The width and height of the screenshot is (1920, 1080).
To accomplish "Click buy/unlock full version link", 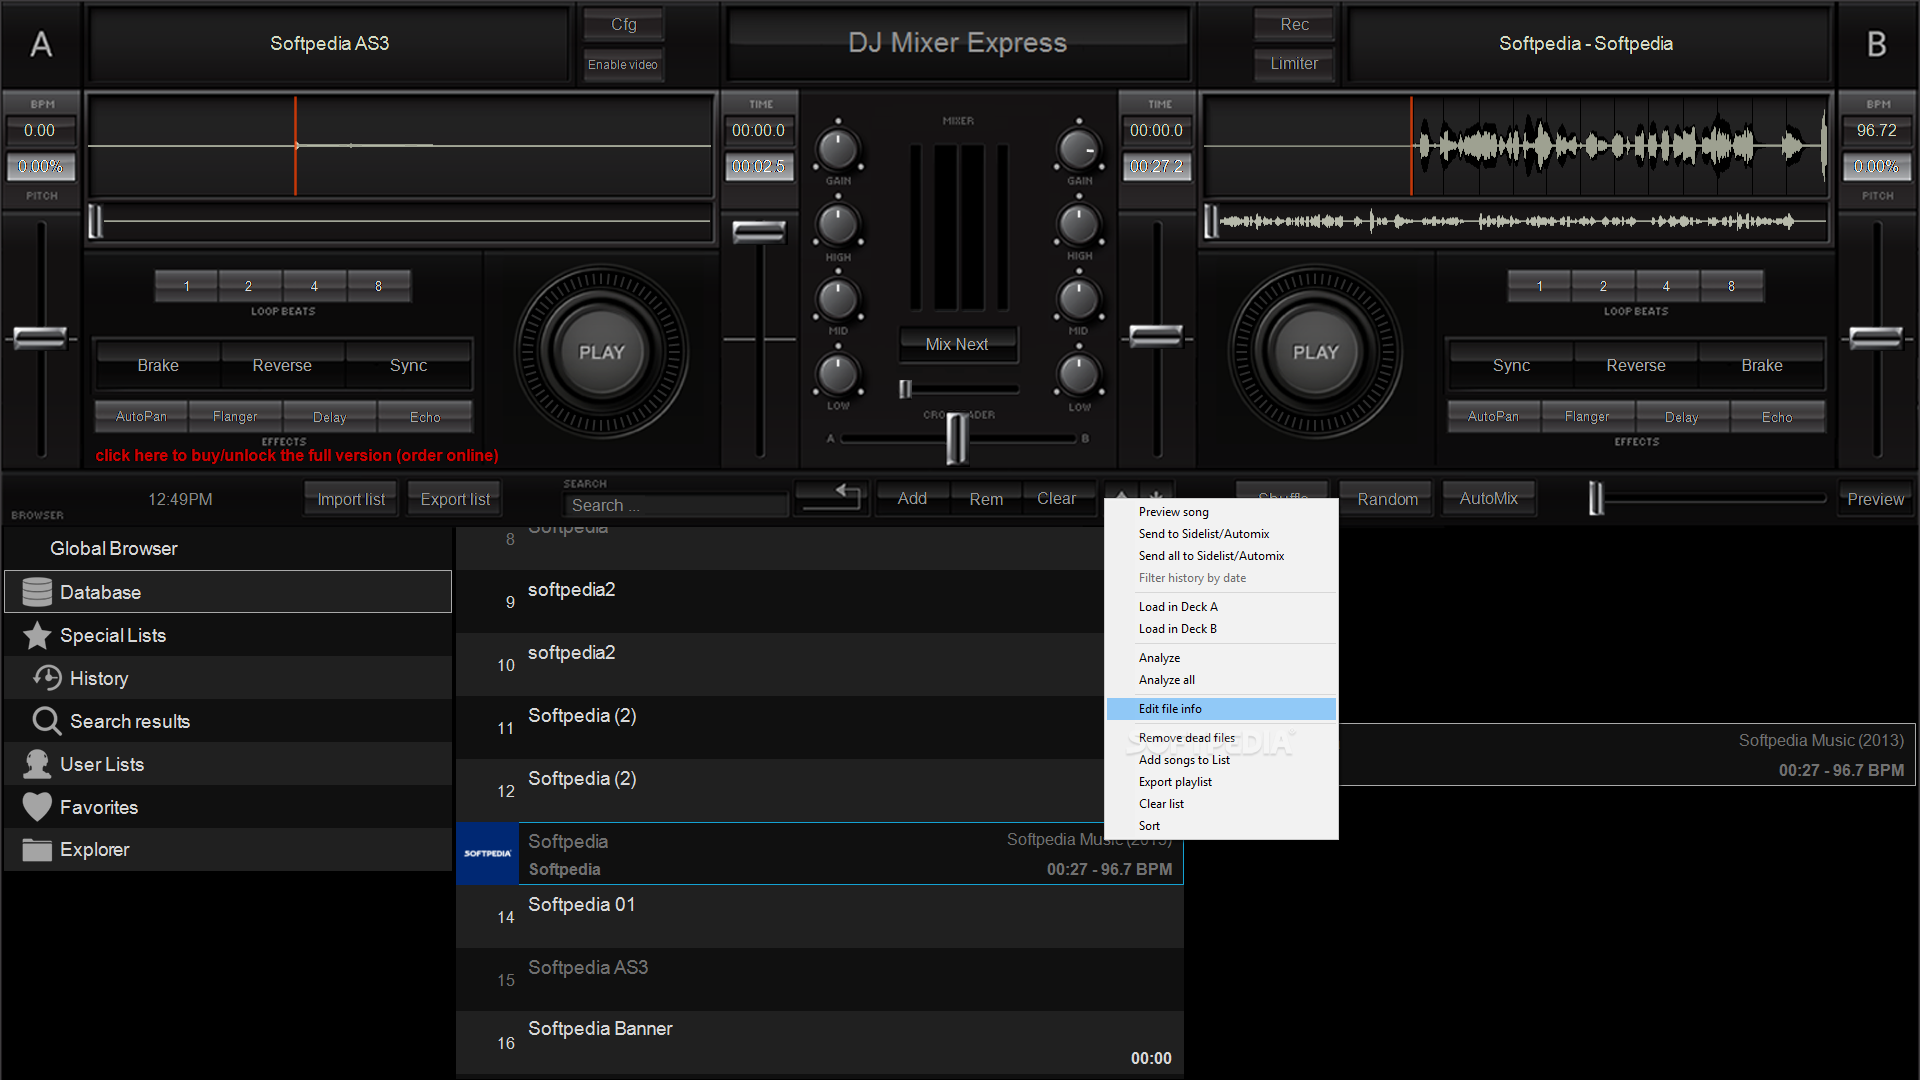I will (x=297, y=455).
